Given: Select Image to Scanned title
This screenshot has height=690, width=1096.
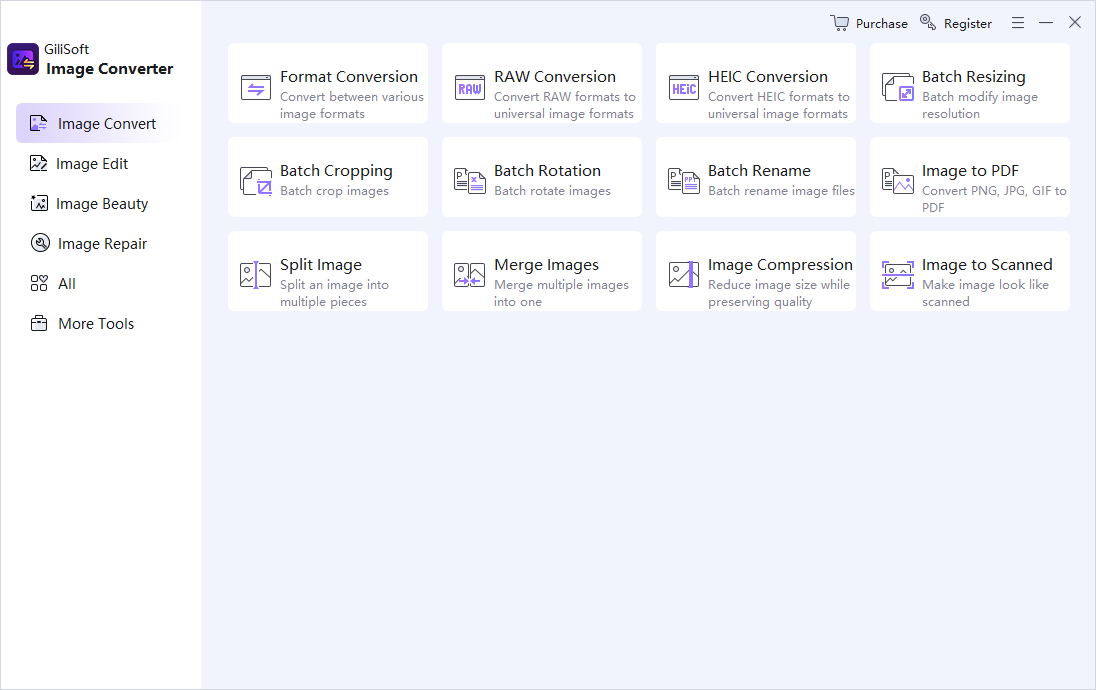Looking at the screenshot, I should [x=987, y=265].
